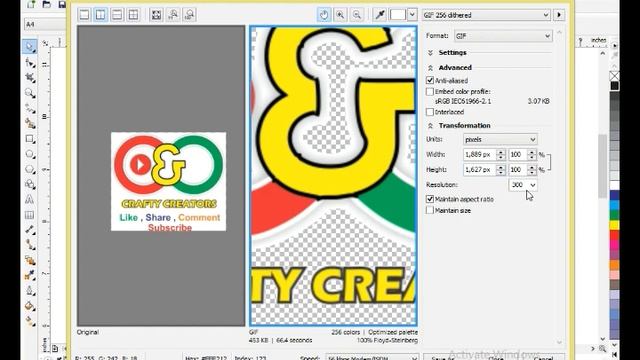Open the Units pixels dropdown
The height and width of the screenshot is (360, 640).
pos(500,140)
